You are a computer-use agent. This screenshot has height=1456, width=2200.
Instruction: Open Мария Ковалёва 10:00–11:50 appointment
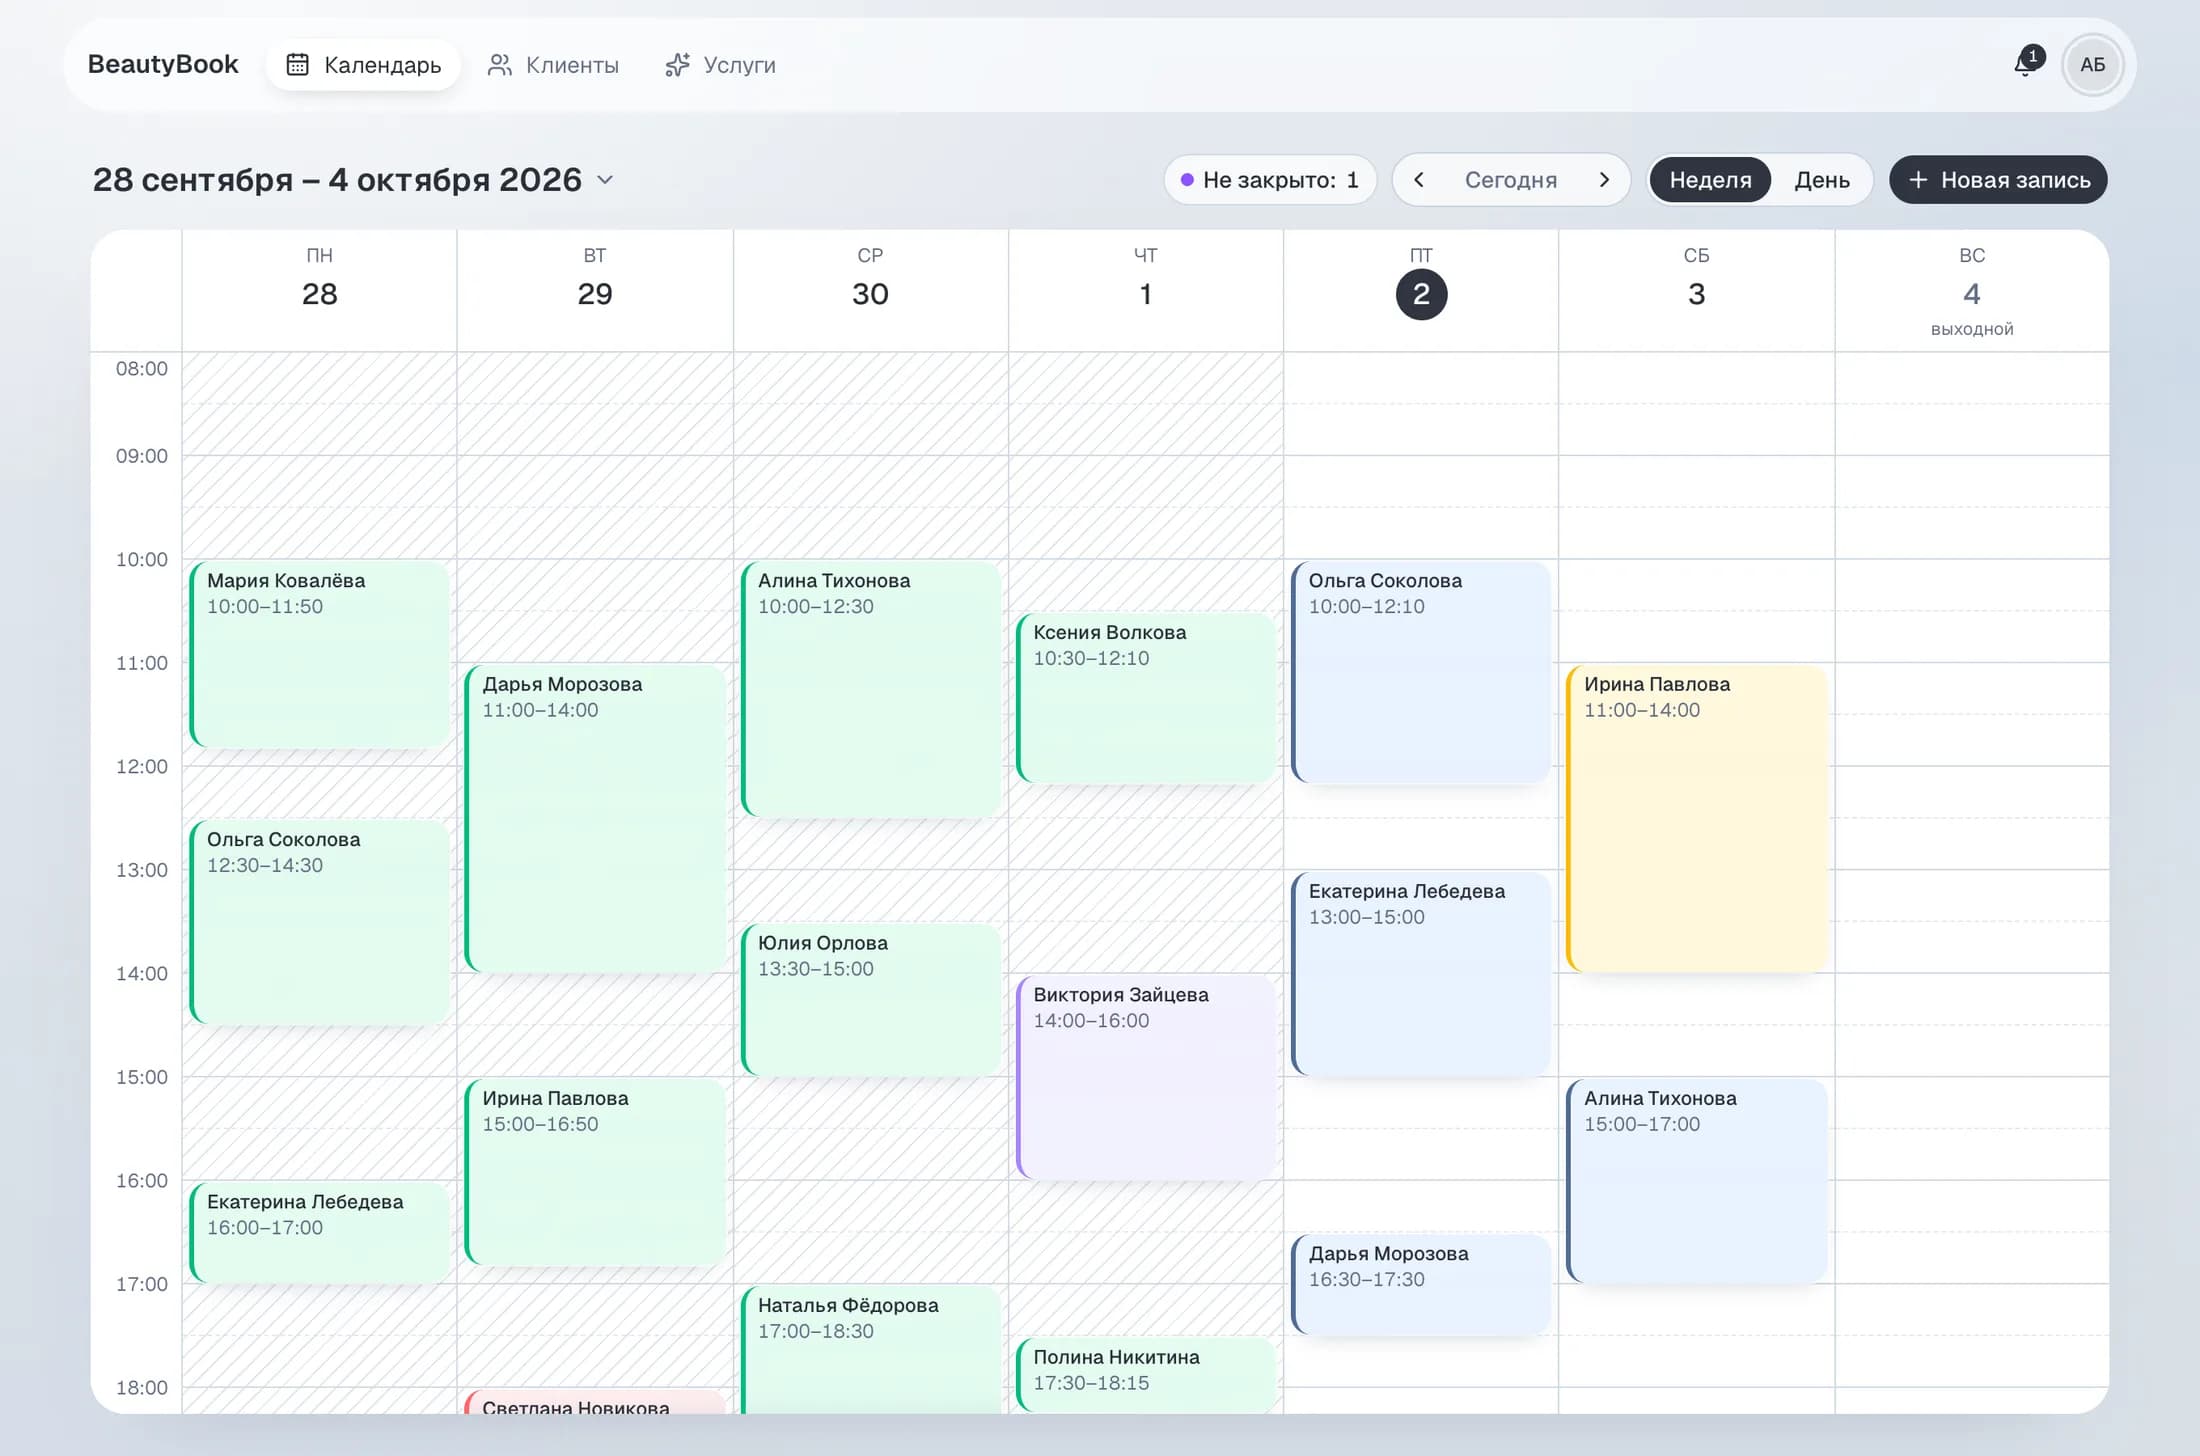(x=319, y=655)
